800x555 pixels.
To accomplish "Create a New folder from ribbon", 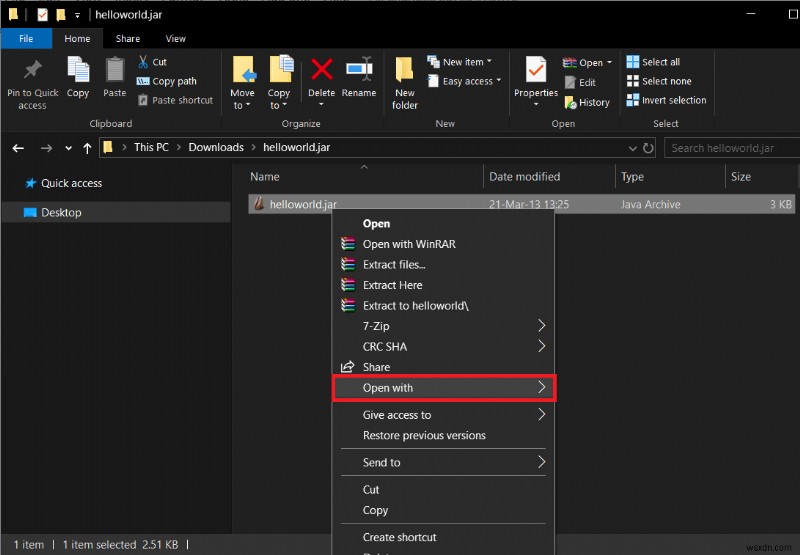I will click(x=405, y=82).
